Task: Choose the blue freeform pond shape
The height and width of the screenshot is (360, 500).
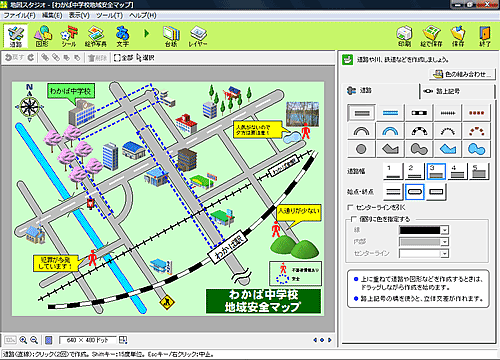Action: [x=476, y=149]
